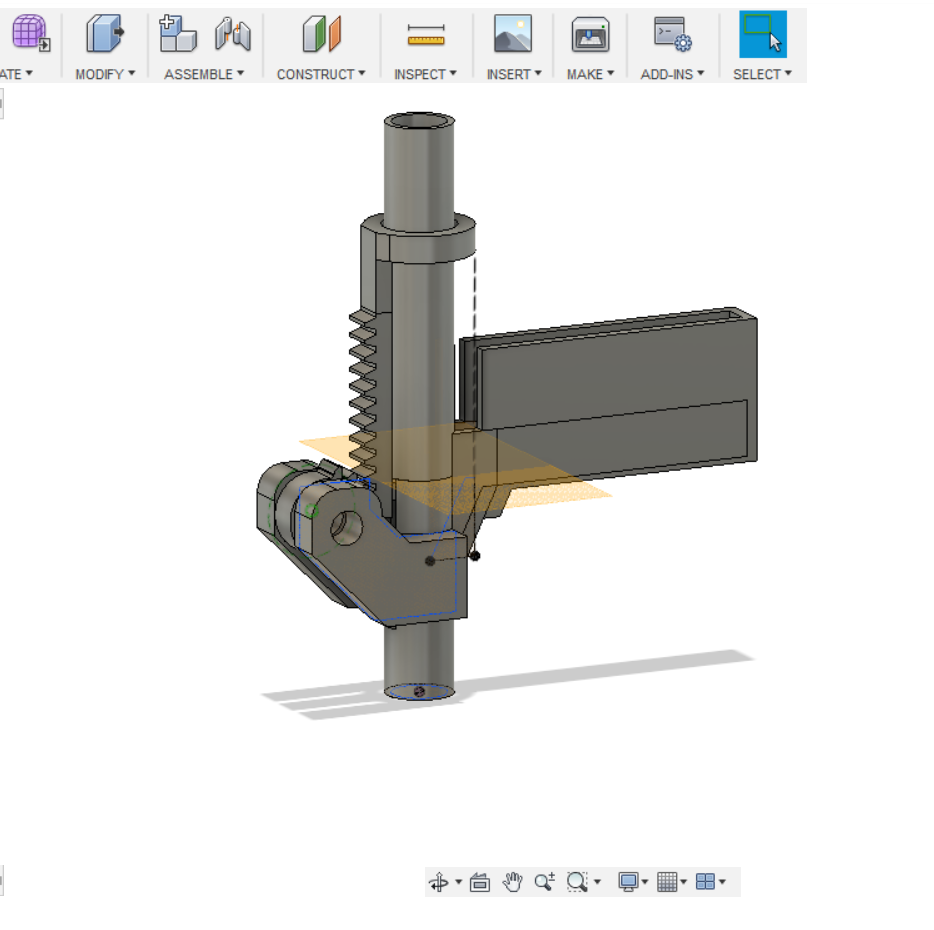Activate the Select tool icon
This screenshot has width=934, height=930.
click(762, 34)
